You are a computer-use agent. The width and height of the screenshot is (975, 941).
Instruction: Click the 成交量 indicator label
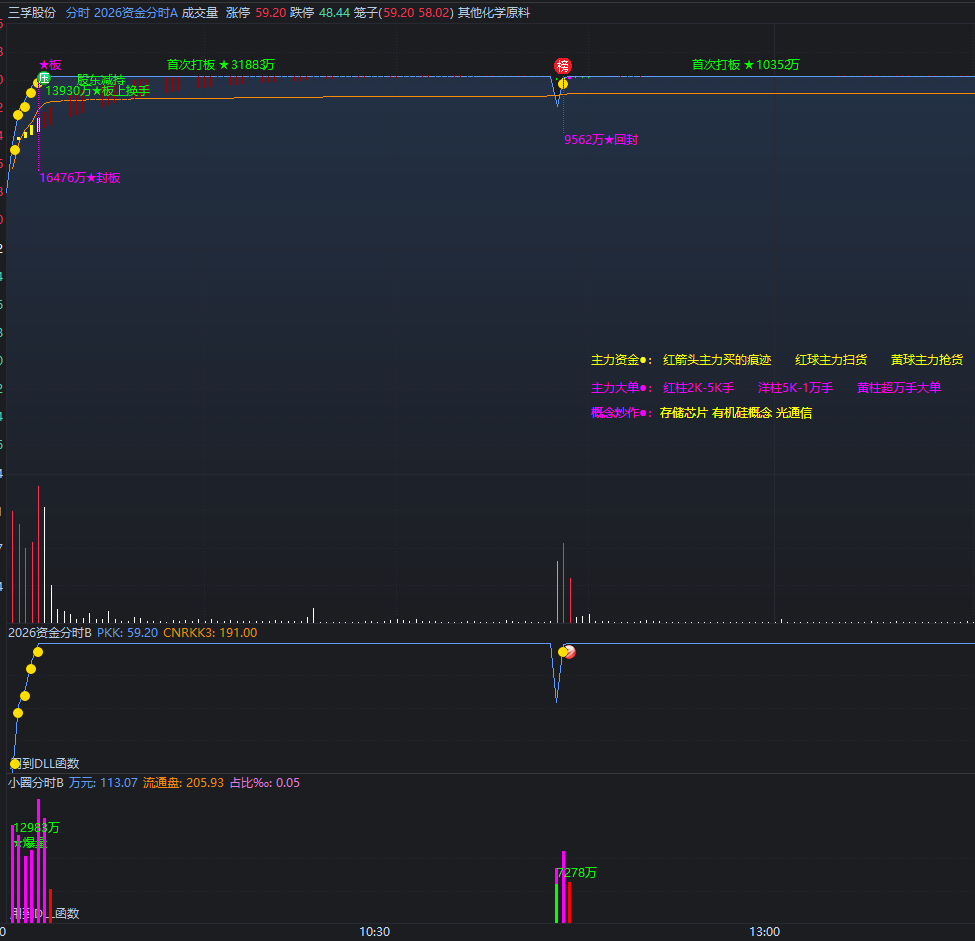tap(200, 12)
